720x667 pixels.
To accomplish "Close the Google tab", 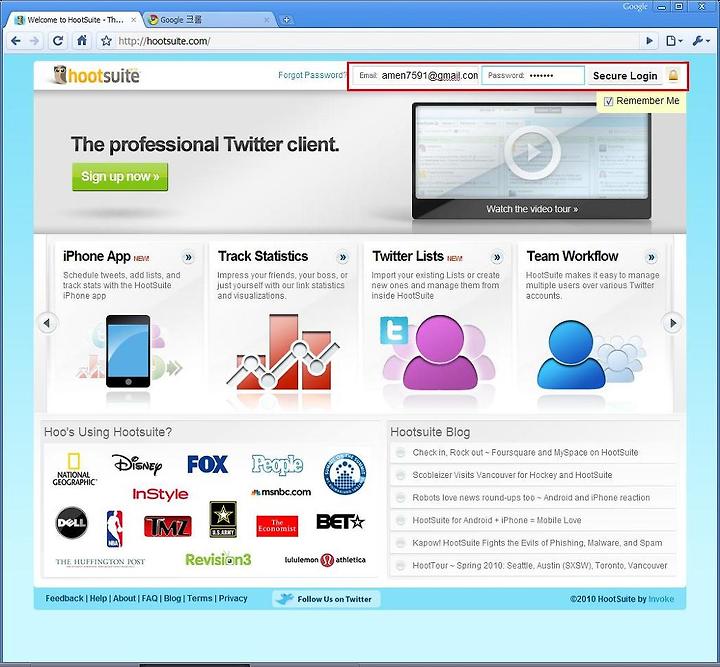I will [x=267, y=20].
